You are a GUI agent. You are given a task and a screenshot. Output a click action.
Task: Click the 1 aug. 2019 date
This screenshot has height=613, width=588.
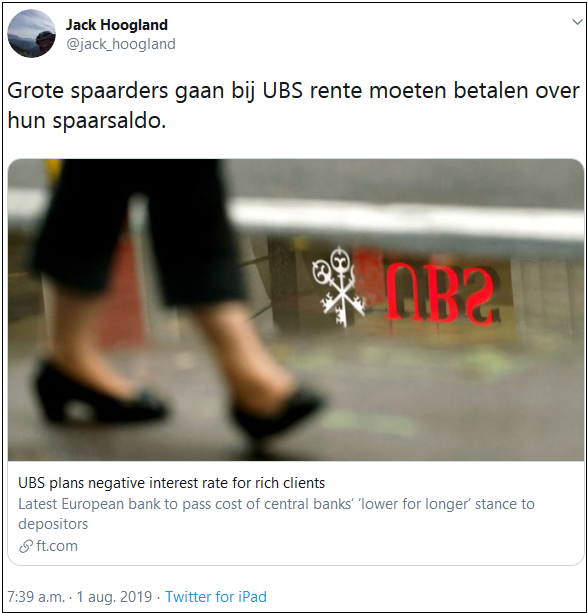point(114,597)
